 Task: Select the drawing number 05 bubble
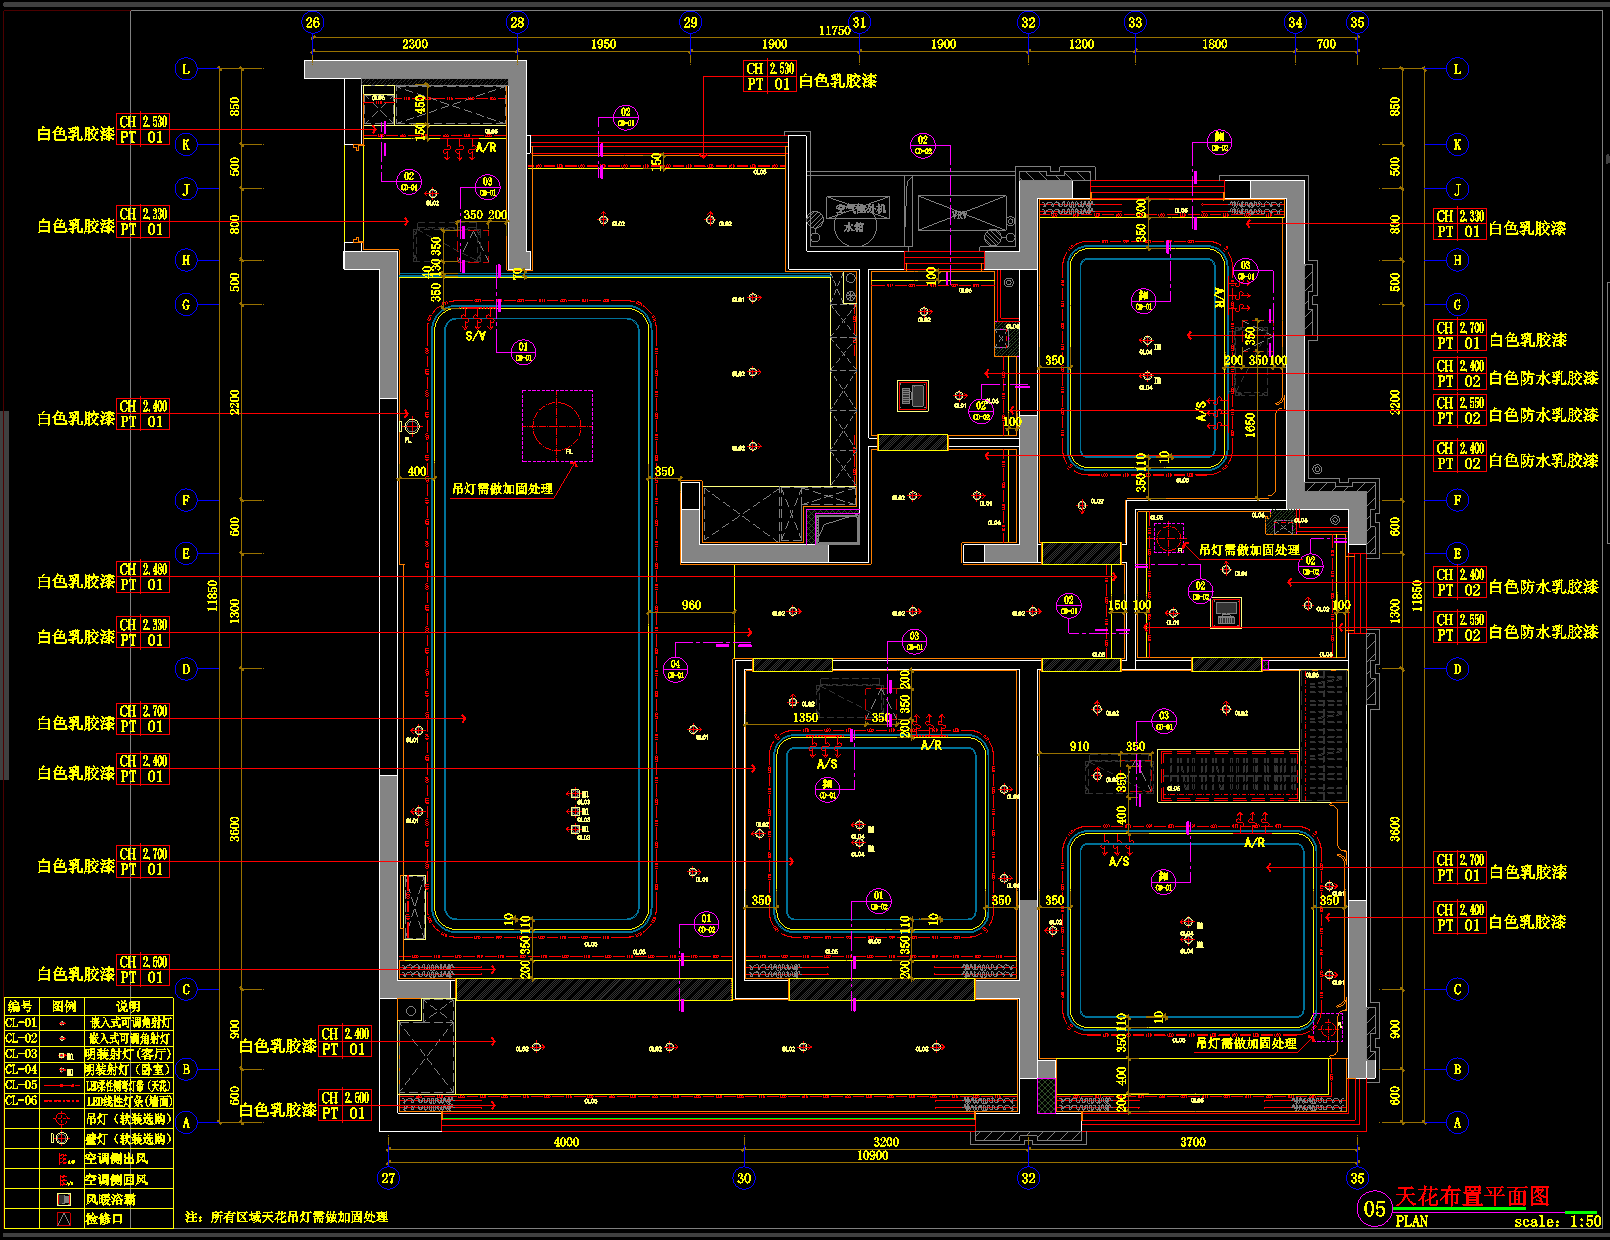1375,1208
